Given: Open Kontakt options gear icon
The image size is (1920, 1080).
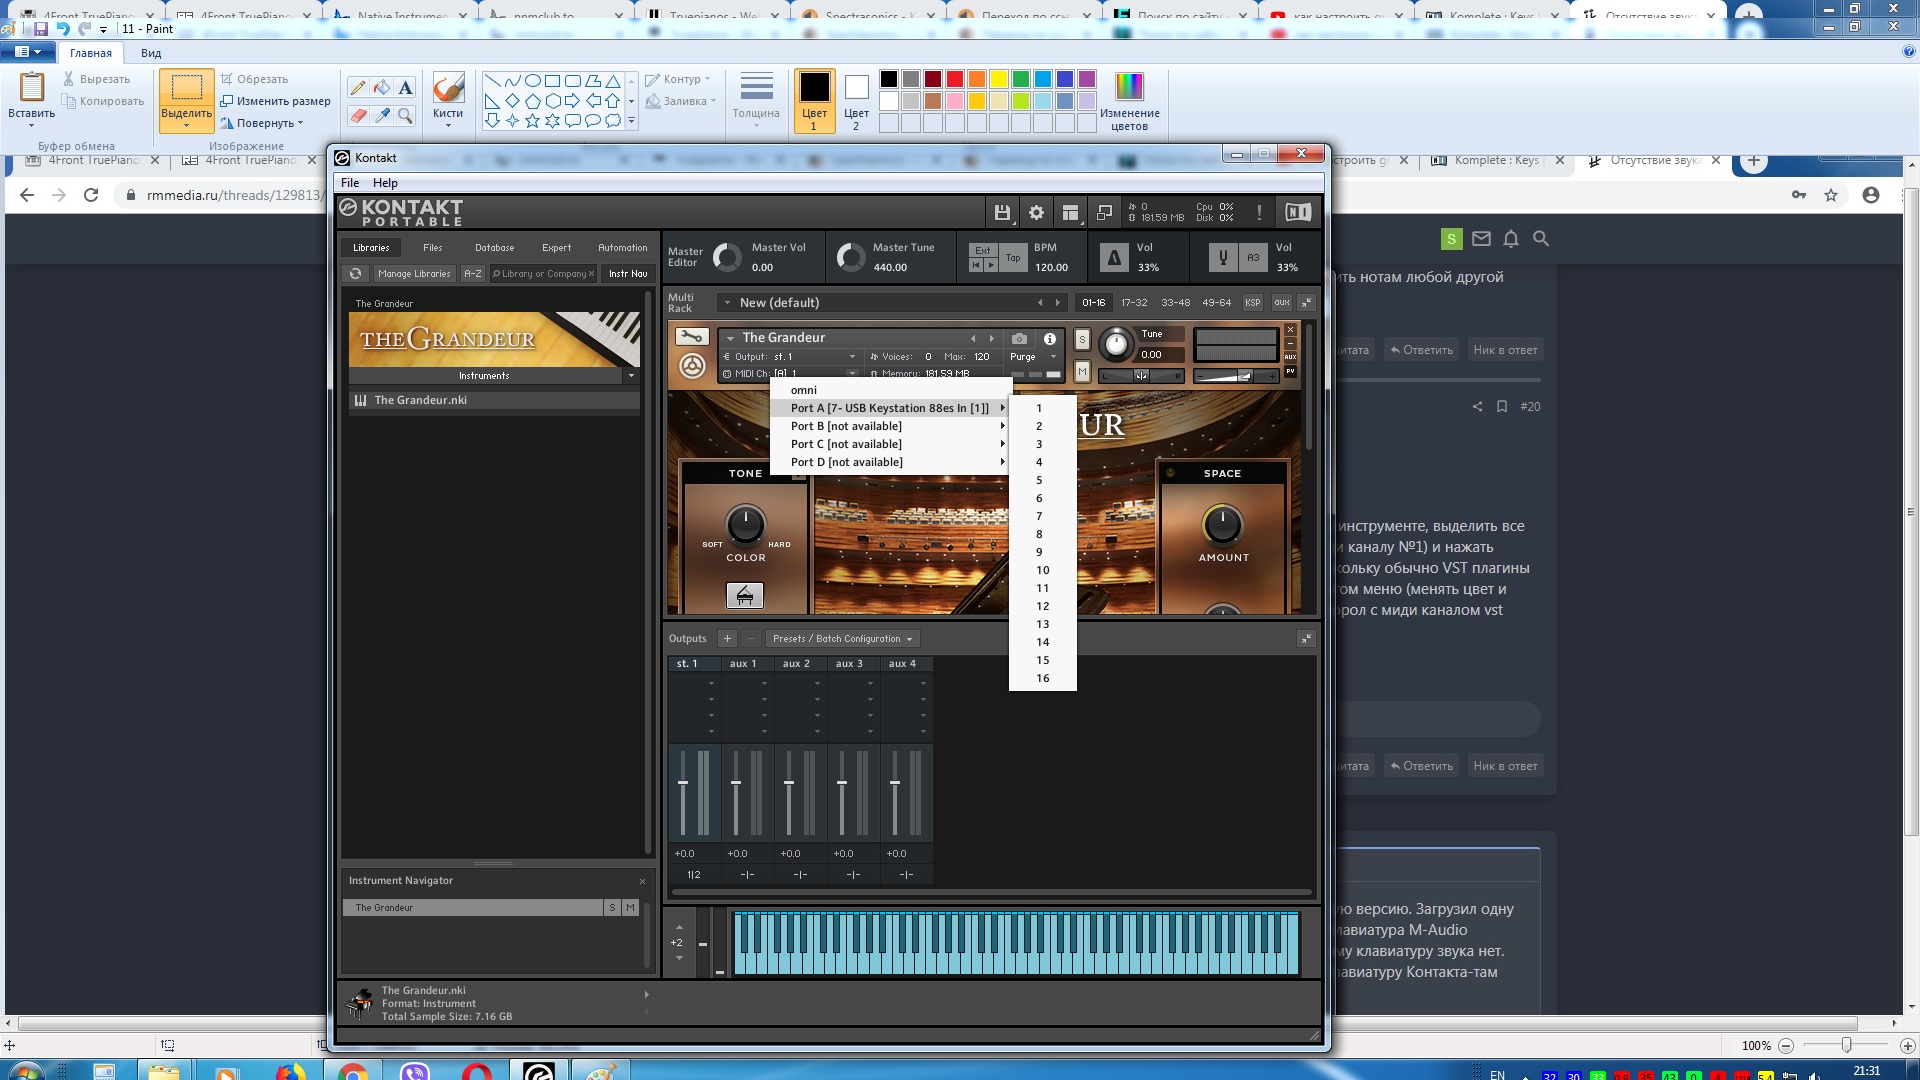Looking at the screenshot, I should click(x=1036, y=212).
